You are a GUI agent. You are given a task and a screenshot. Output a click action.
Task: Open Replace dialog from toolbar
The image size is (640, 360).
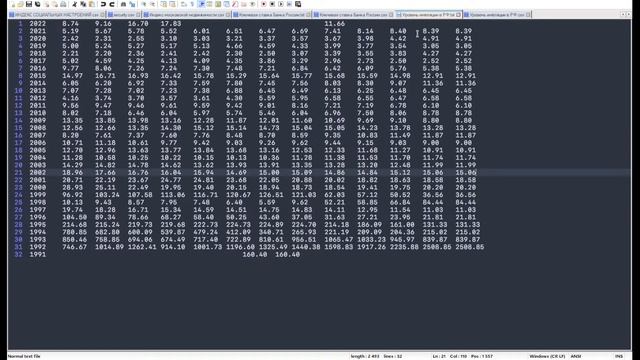pos(132,4)
